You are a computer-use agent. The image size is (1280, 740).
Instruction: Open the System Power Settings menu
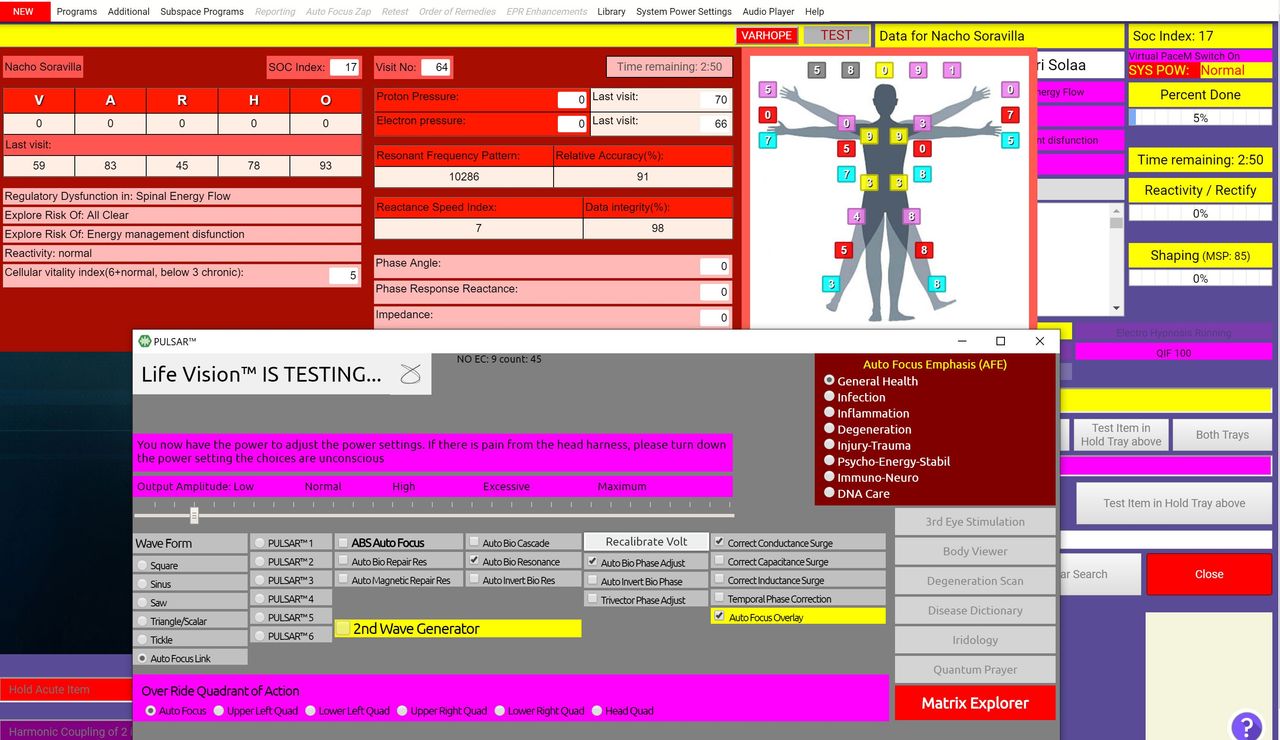coord(683,12)
